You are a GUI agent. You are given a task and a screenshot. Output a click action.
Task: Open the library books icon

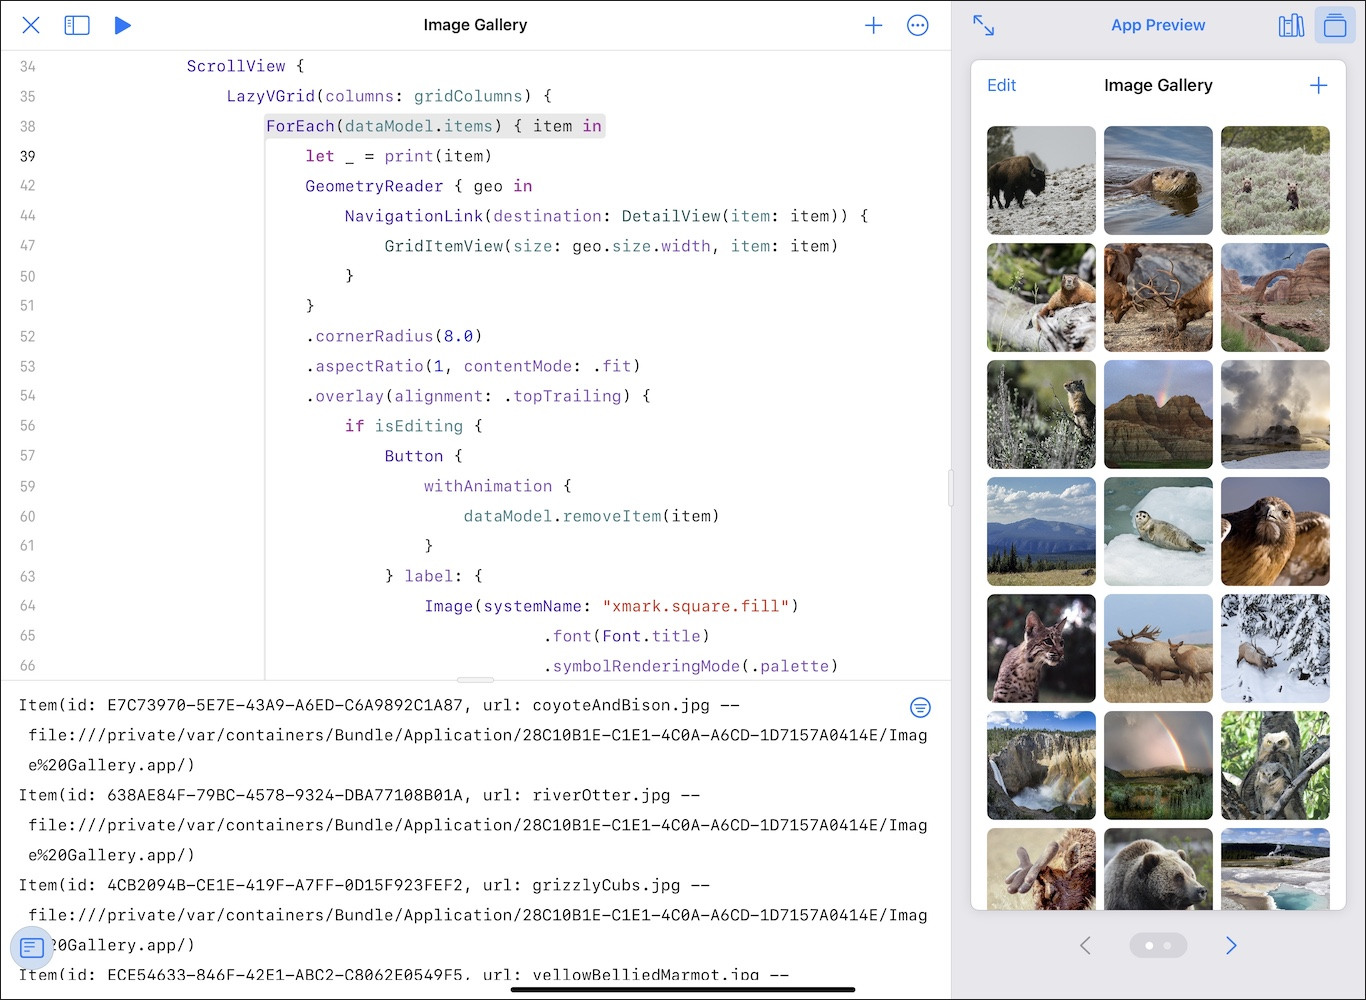click(x=1291, y=25)
